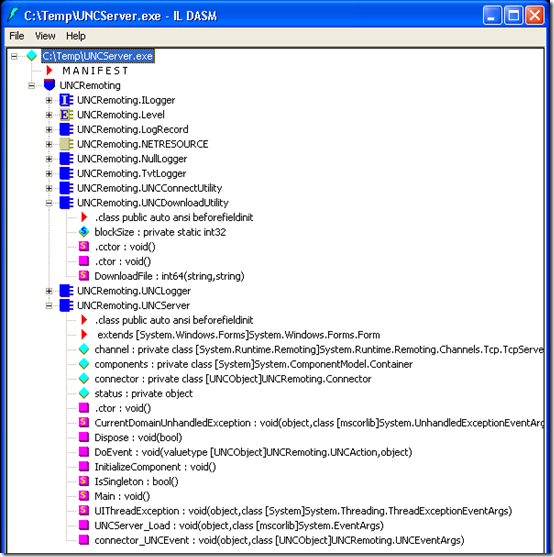Close the IL DASM window

tap(535, 16)
